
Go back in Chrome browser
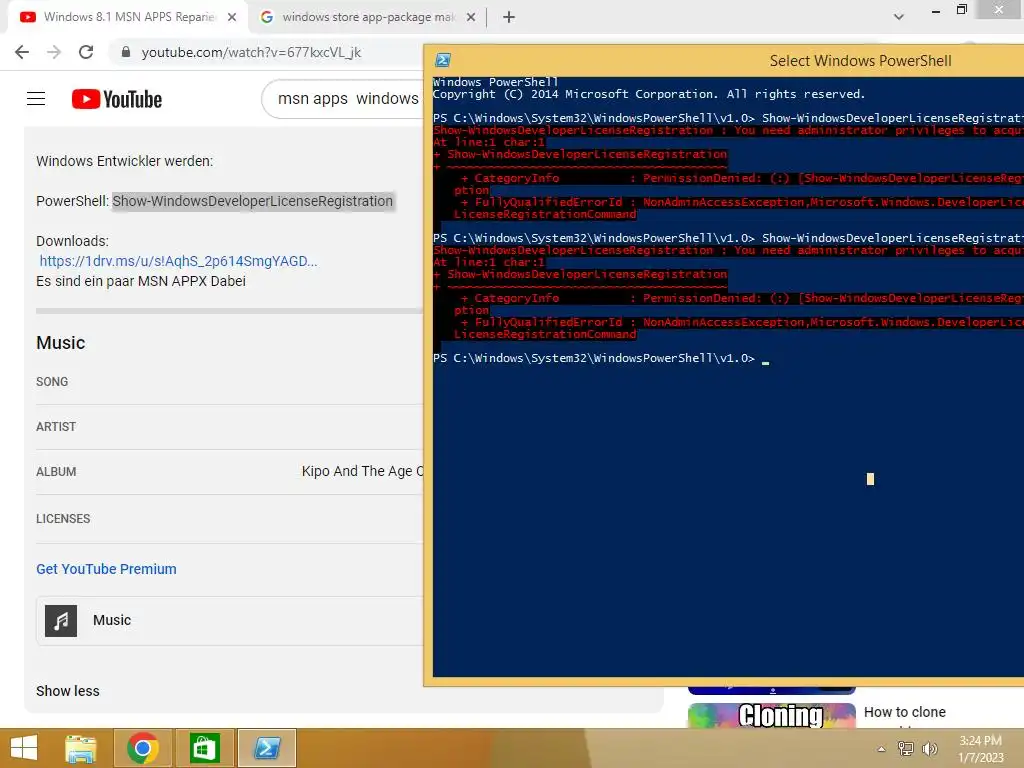(22, 52)
